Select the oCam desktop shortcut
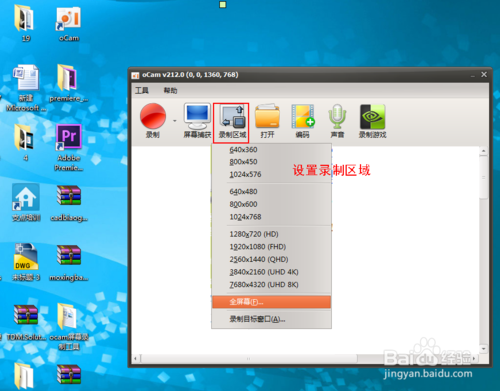 pos(69,24)
